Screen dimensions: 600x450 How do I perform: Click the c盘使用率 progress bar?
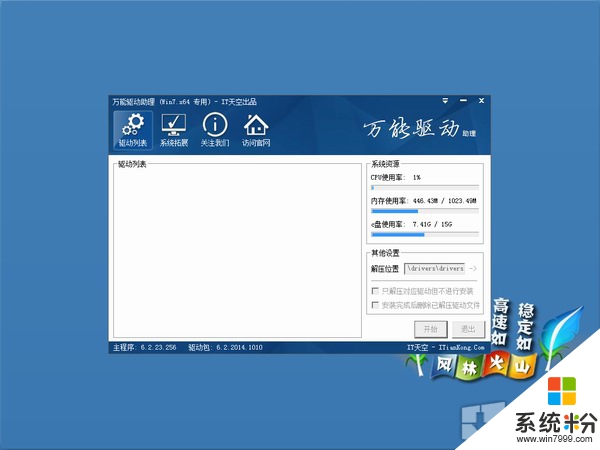[425, 235]
